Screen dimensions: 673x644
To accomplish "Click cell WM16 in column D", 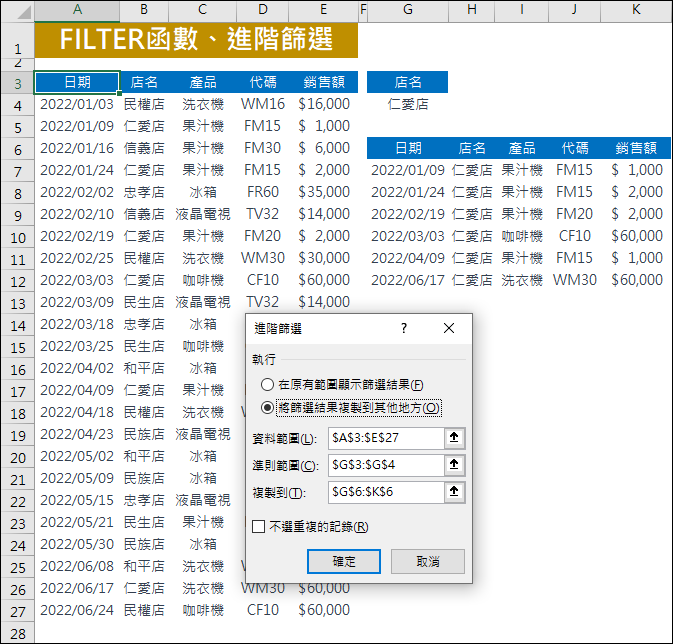I will [263, 104].
